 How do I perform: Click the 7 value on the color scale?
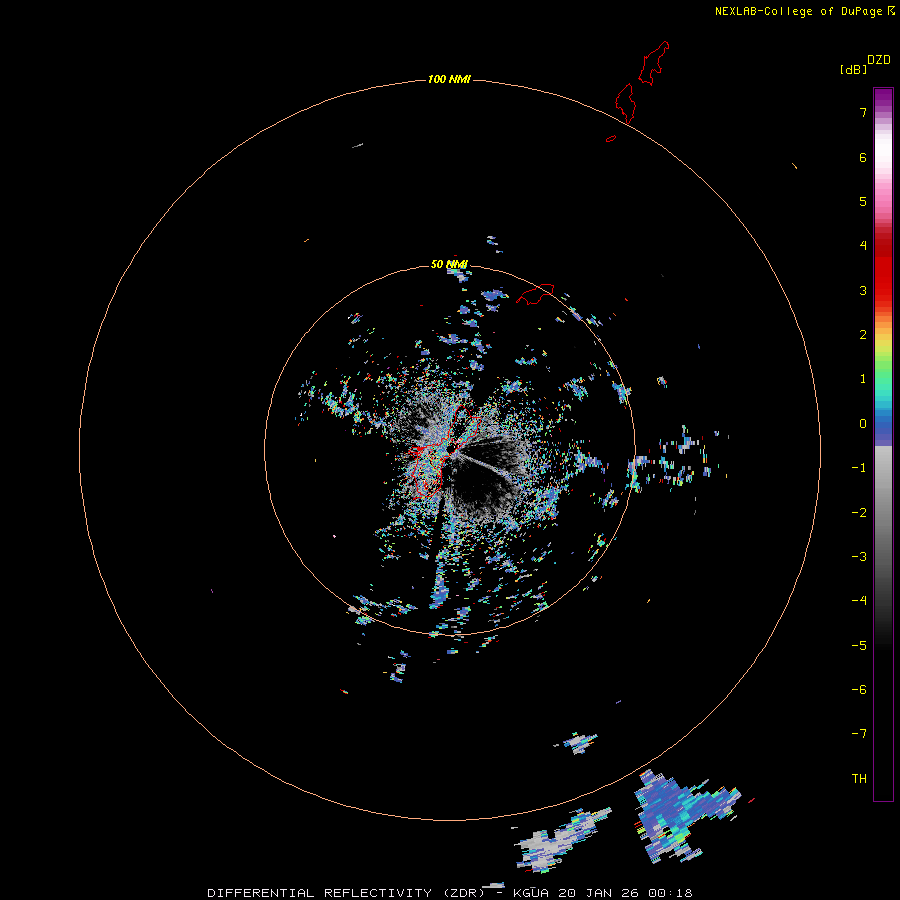(863, 112)
